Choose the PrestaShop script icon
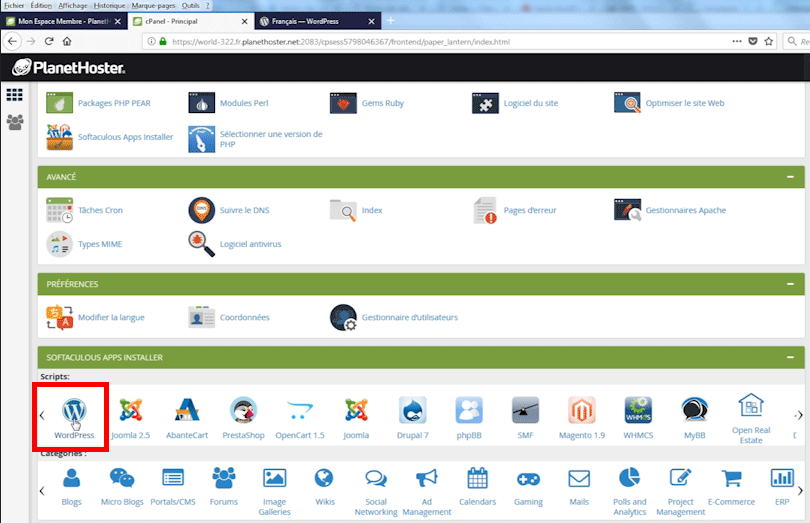The width and height of the screenshot is (810, 523). tap(243, 410)
